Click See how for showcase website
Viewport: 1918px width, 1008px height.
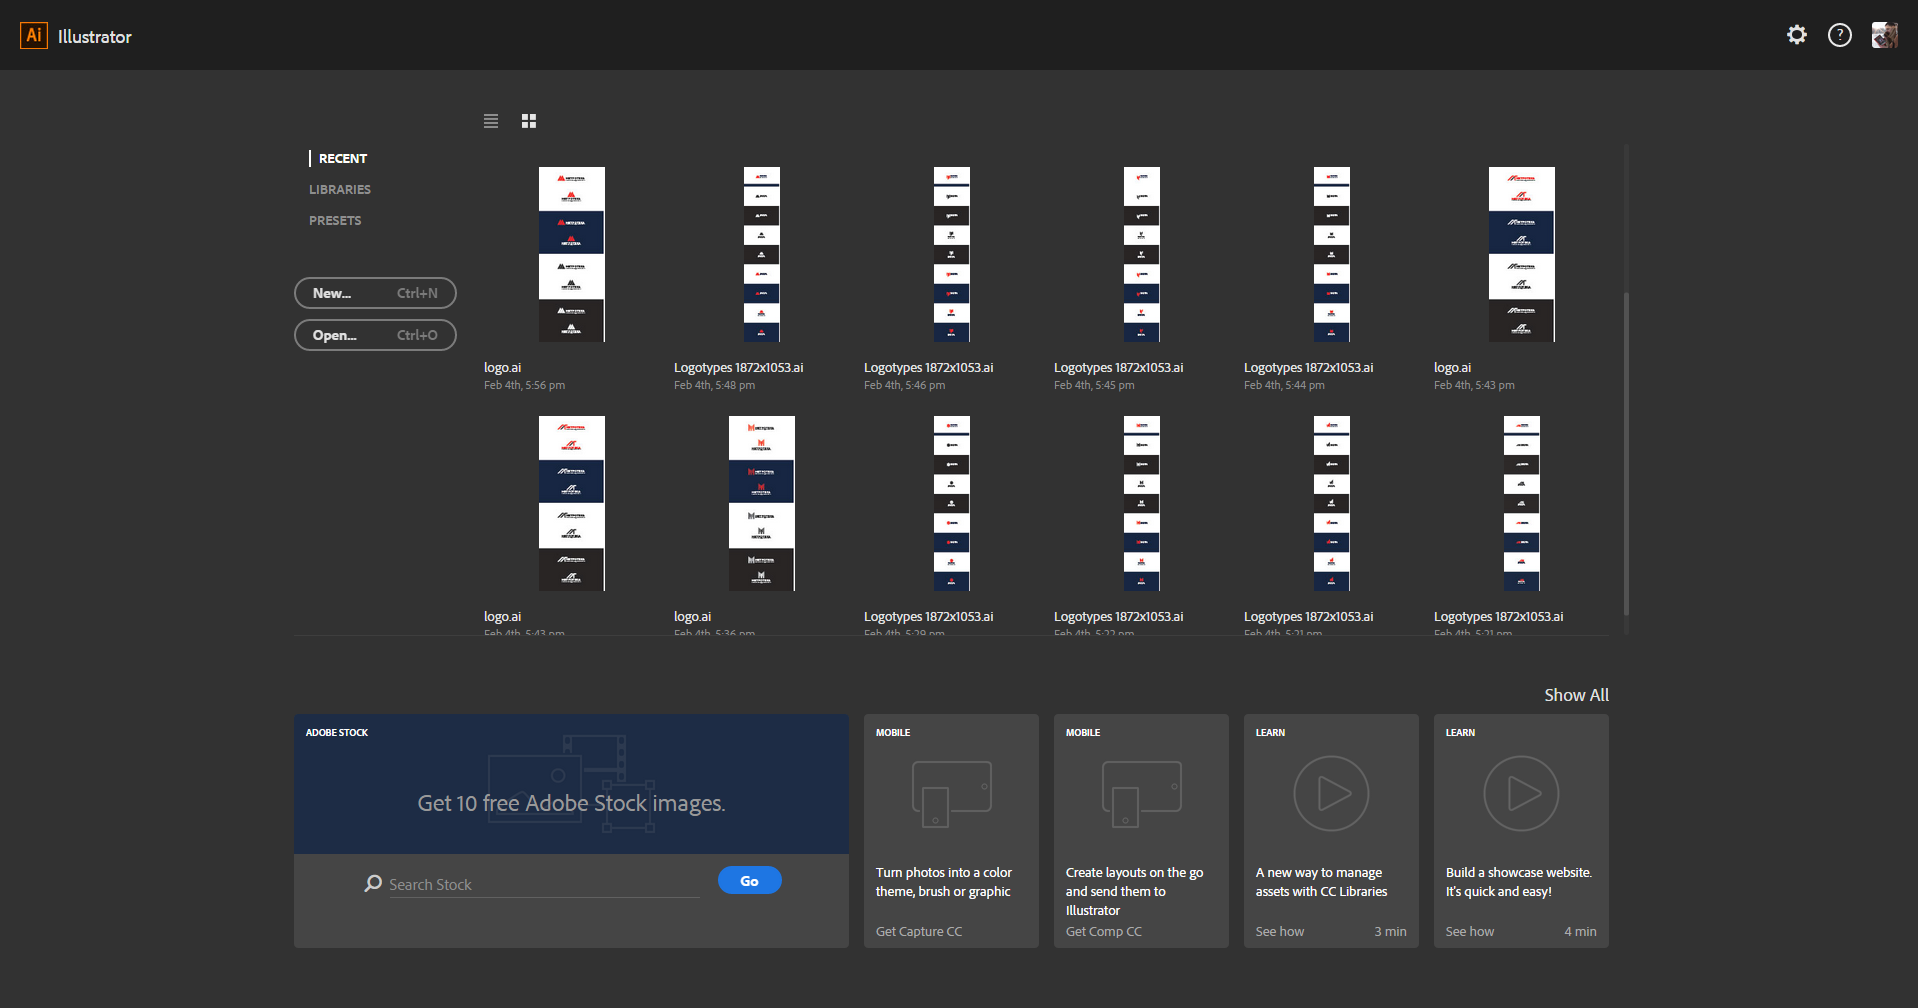coord(1470,931)
